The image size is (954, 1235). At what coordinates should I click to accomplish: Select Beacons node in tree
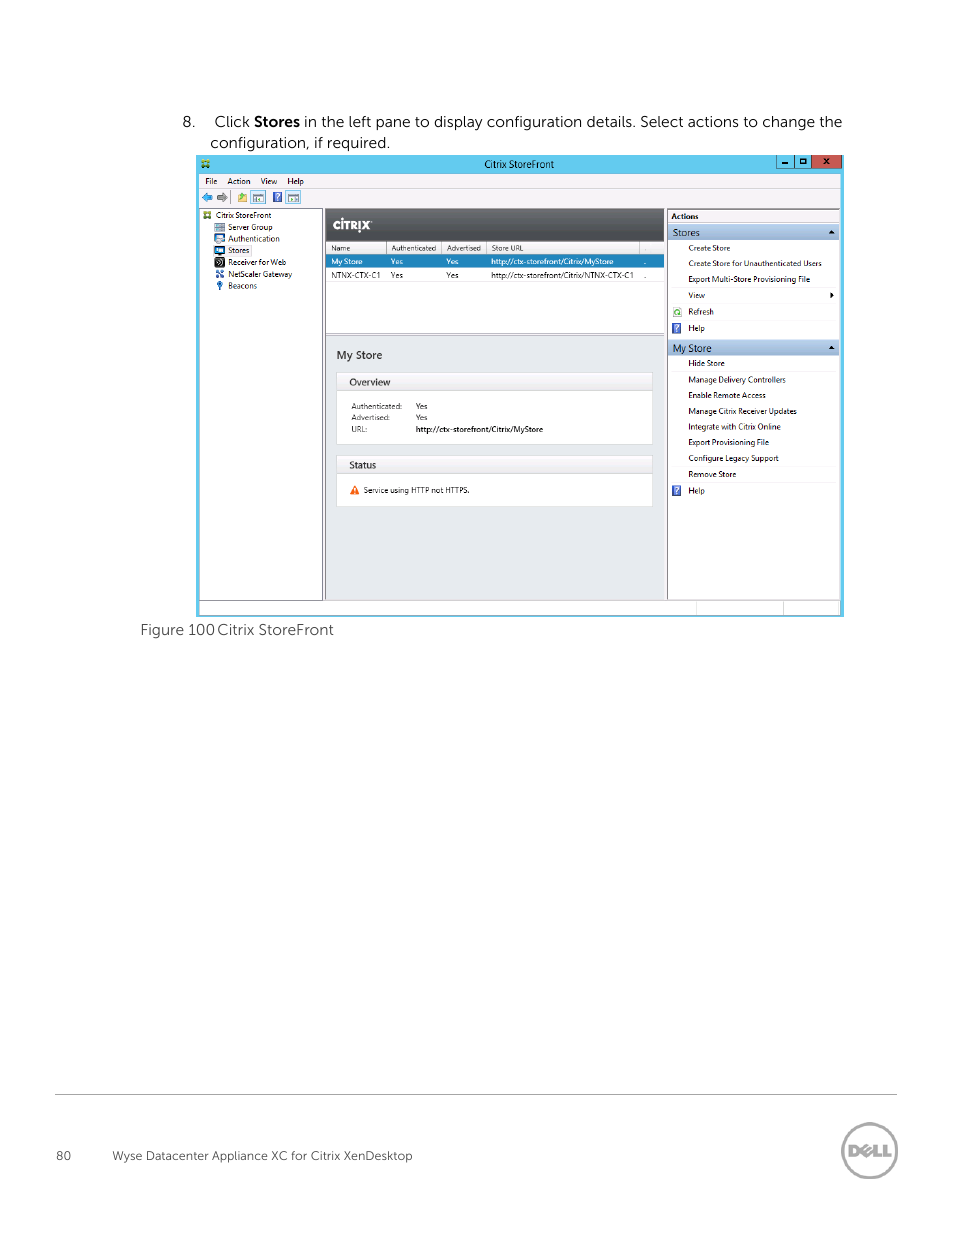click(x=242, y=286)
